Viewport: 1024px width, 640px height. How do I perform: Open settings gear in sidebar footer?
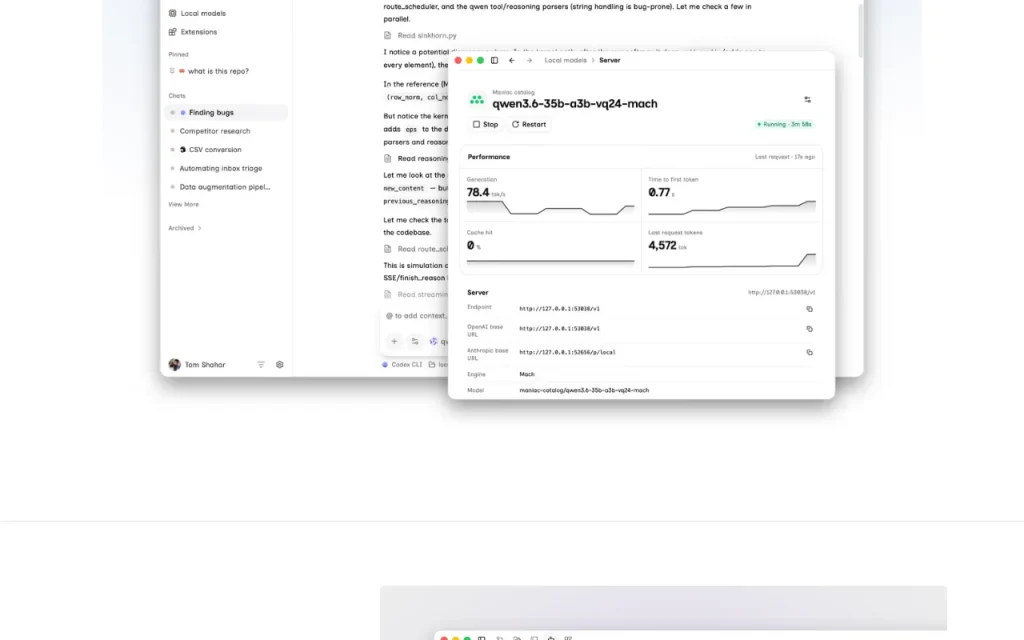280,364
